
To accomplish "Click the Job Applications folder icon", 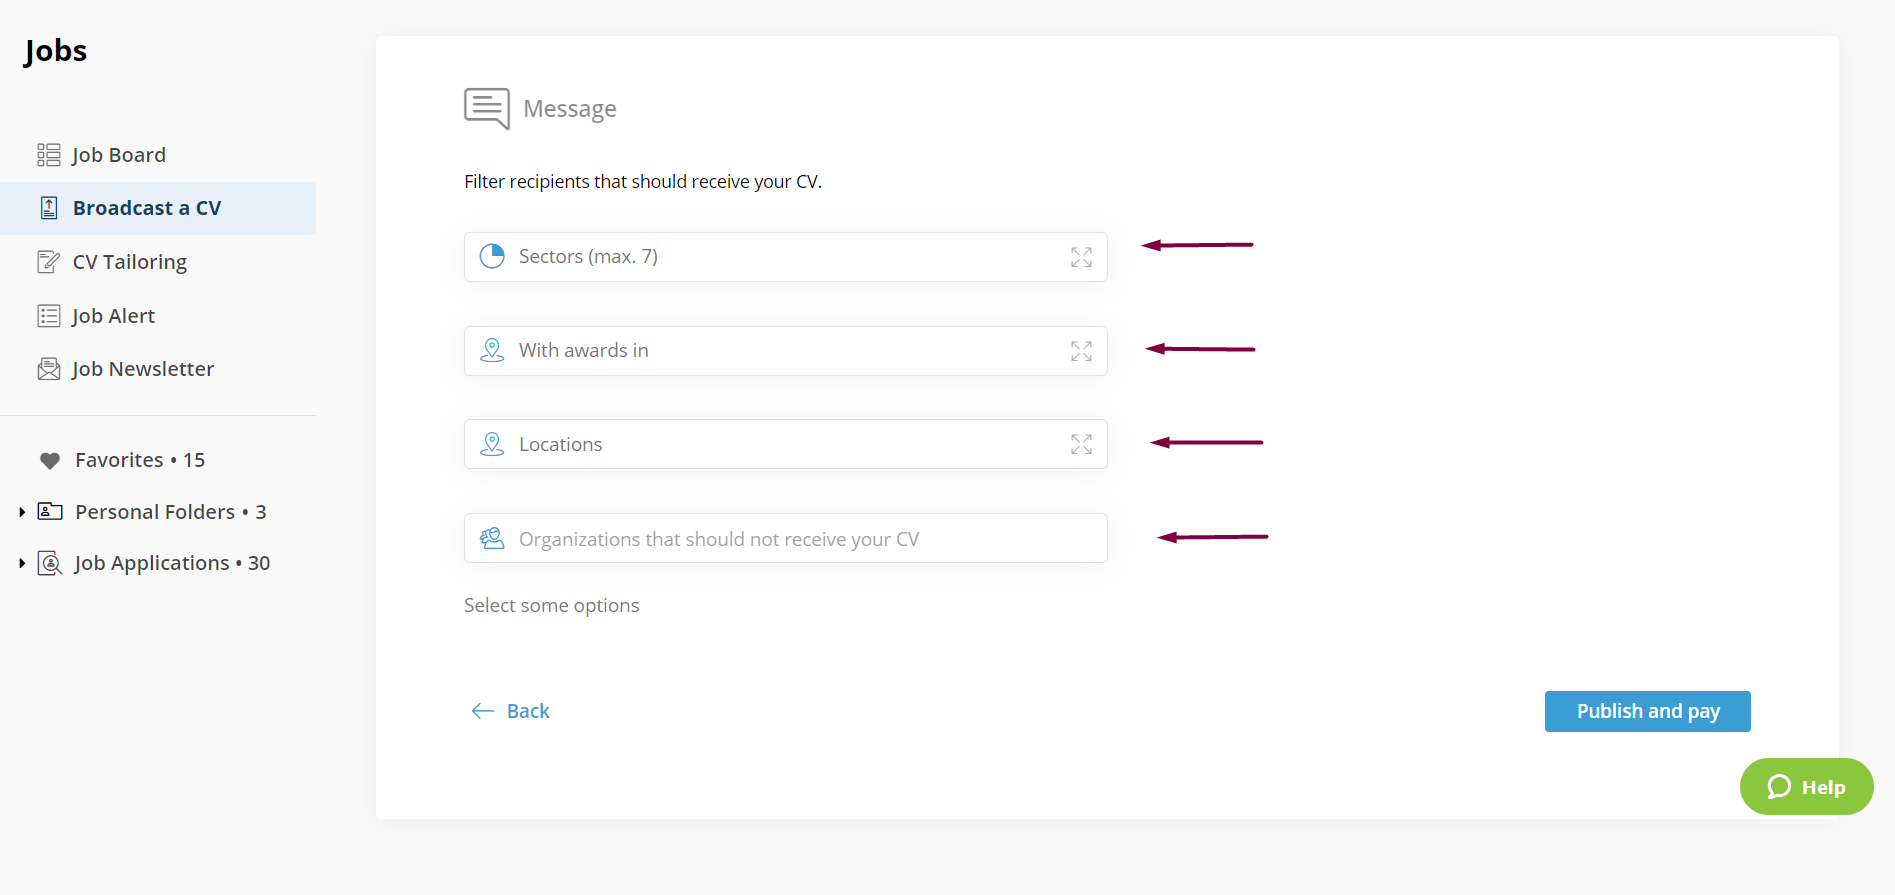I will pyautogui.click(x=50, y=563).
